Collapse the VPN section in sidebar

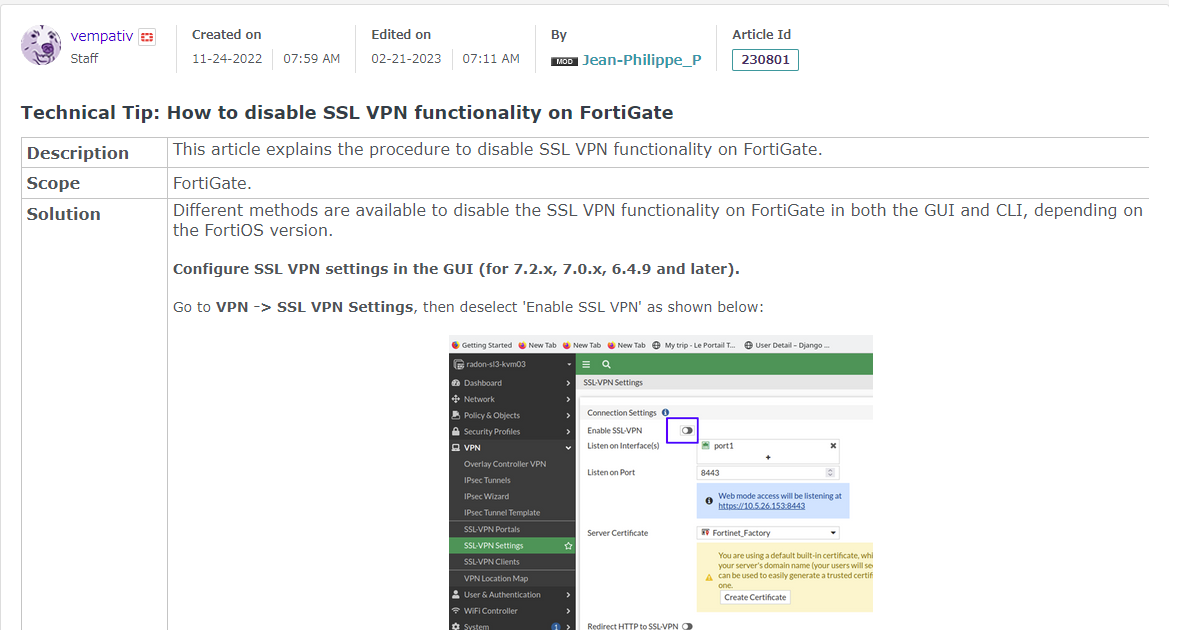point(568,448)
